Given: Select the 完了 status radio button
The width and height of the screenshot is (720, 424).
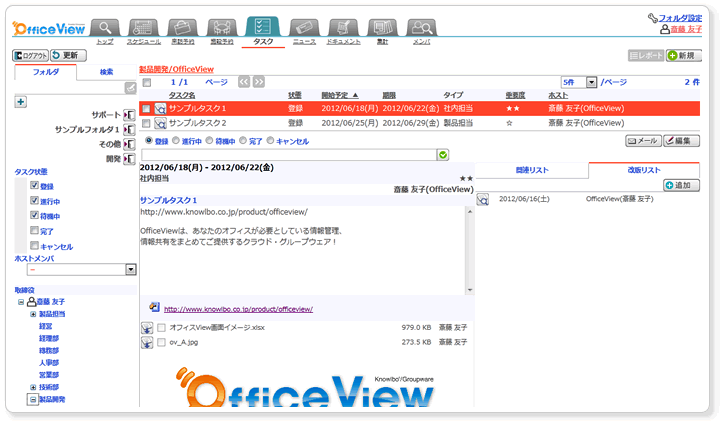Looking at the screenshot, I should (x=243, y=141).
